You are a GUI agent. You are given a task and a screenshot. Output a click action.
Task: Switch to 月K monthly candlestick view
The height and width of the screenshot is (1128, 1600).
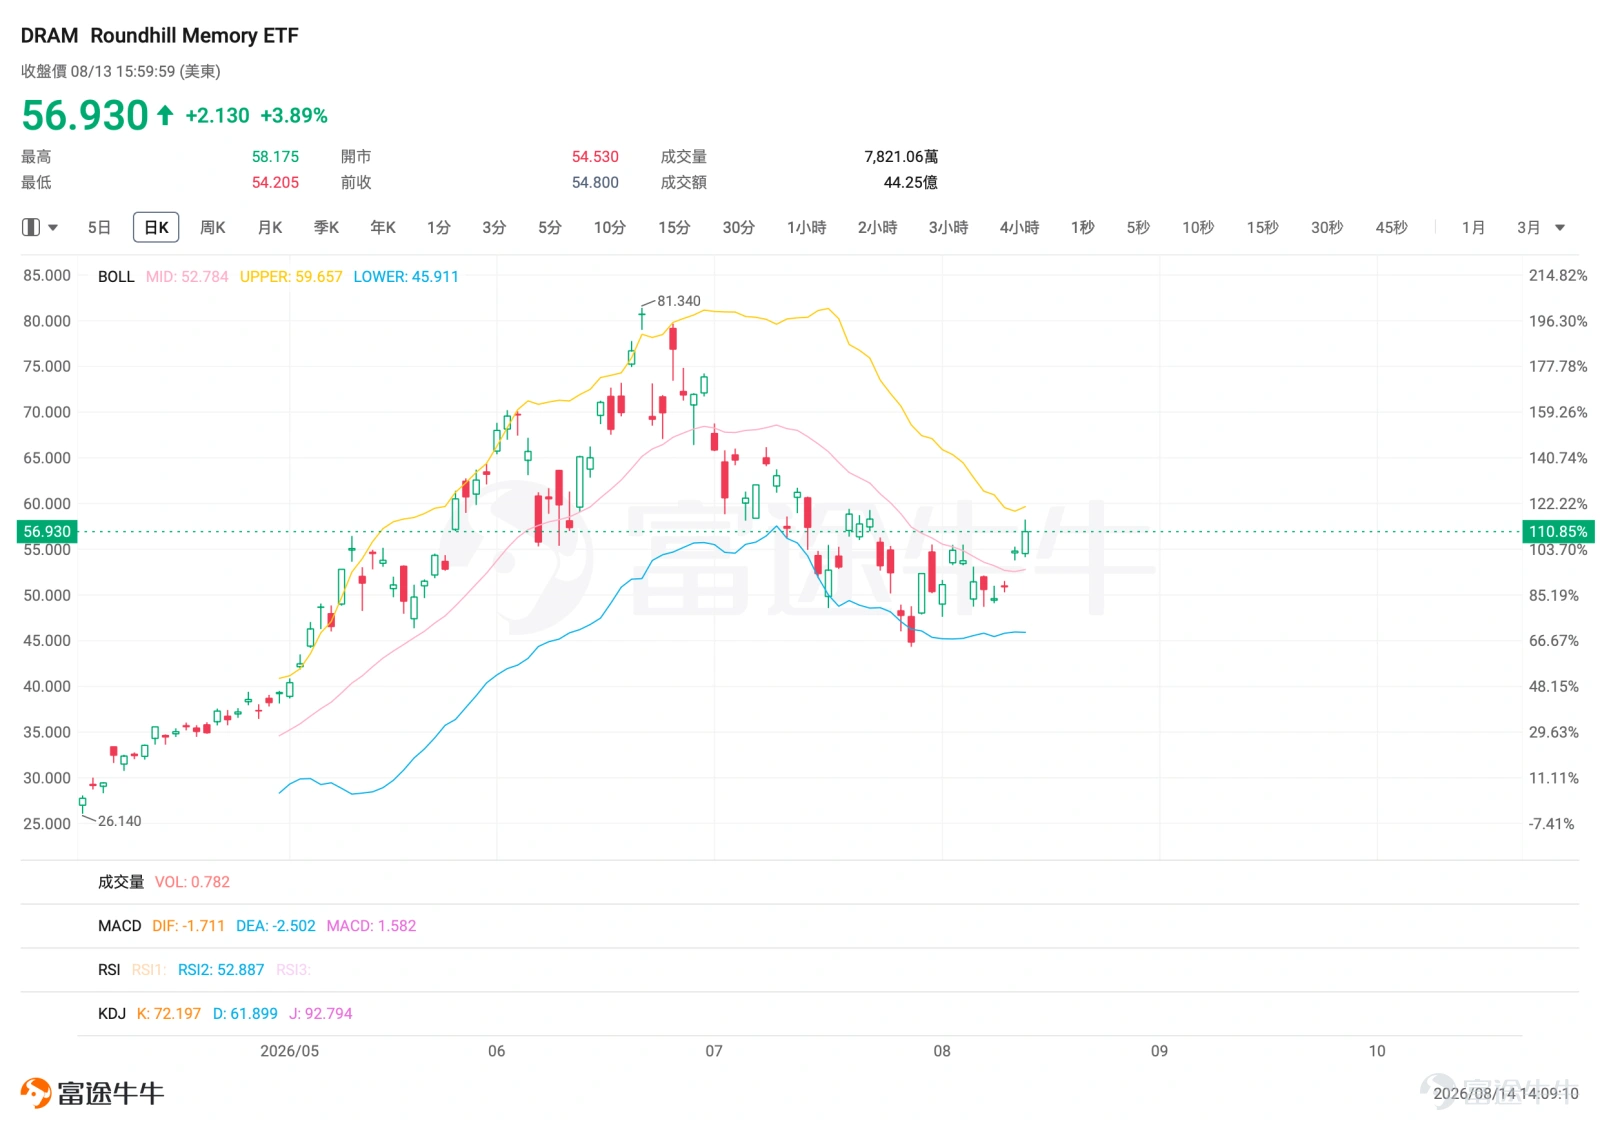point(270,228)
